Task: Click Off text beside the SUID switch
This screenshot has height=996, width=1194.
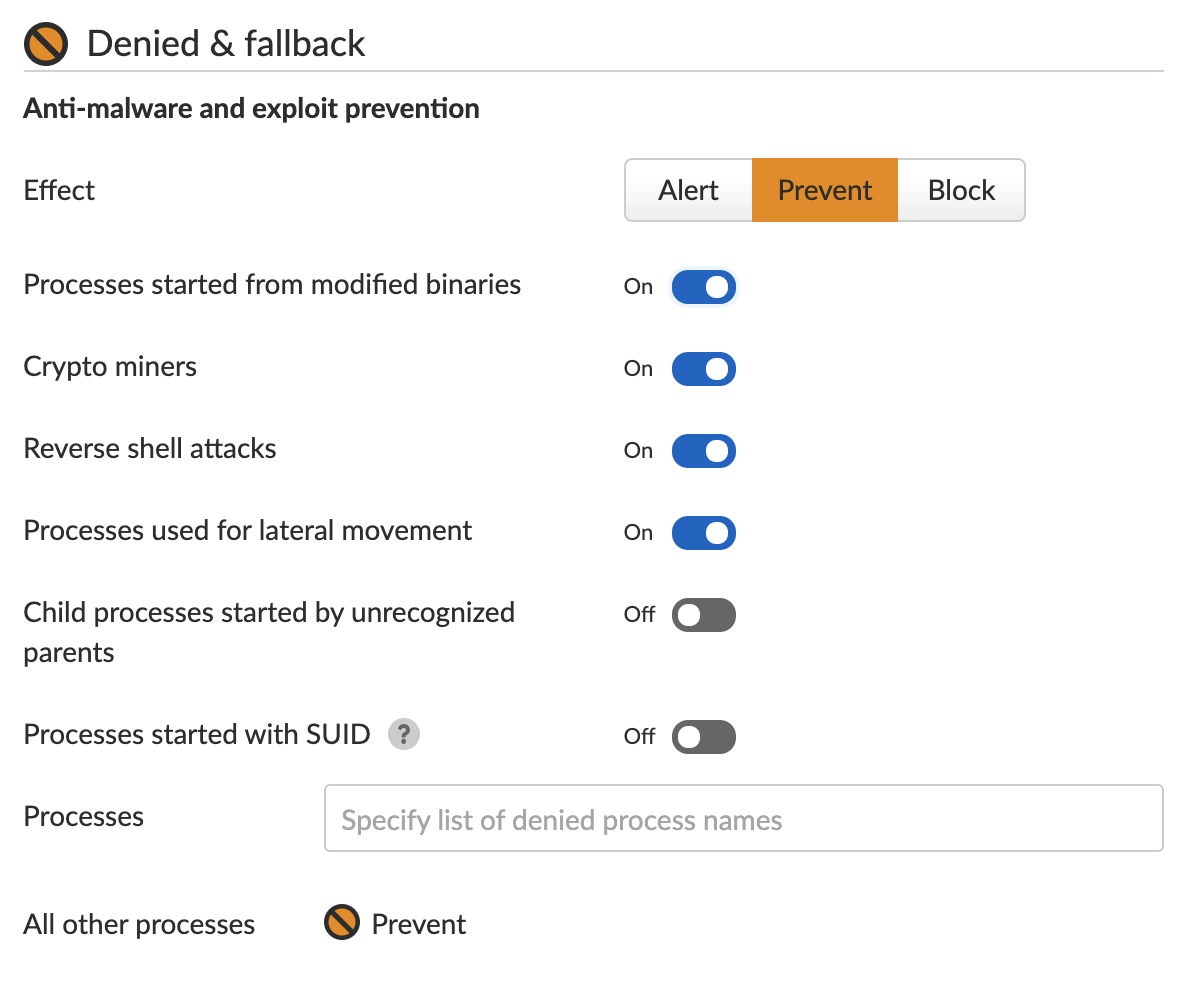Action: (x=639, y=737)
